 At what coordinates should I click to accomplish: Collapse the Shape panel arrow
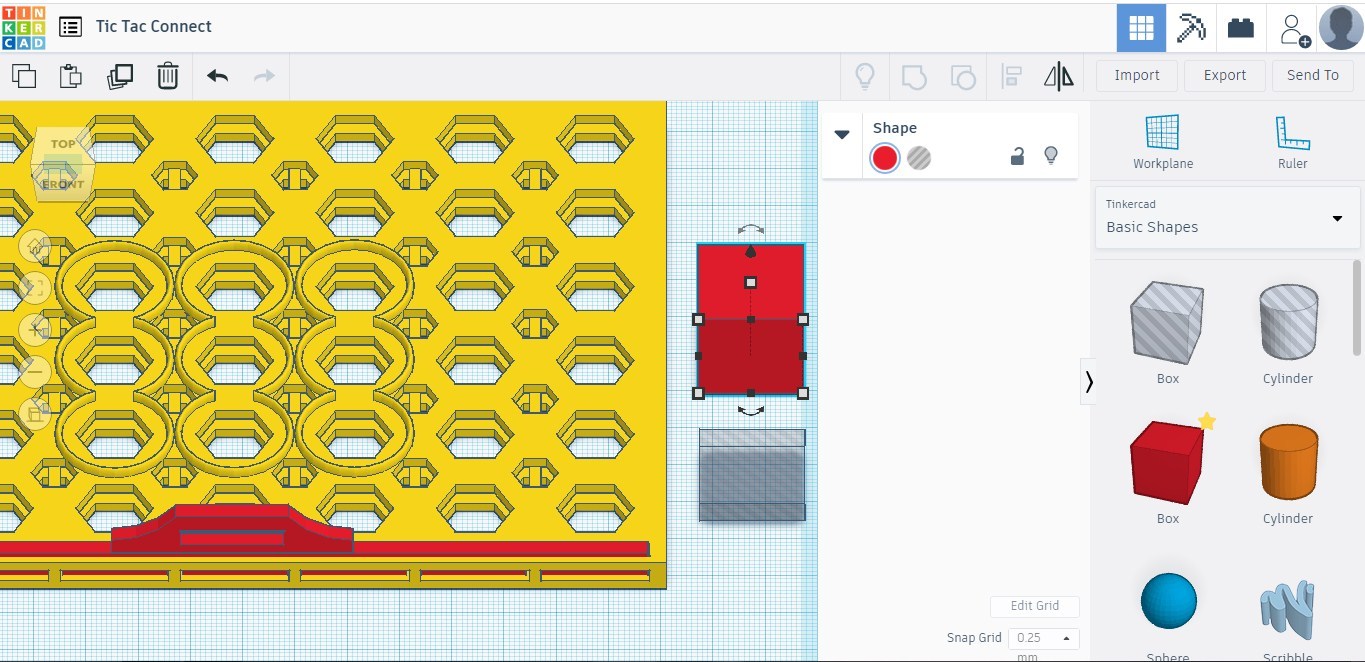coord(842,134)
